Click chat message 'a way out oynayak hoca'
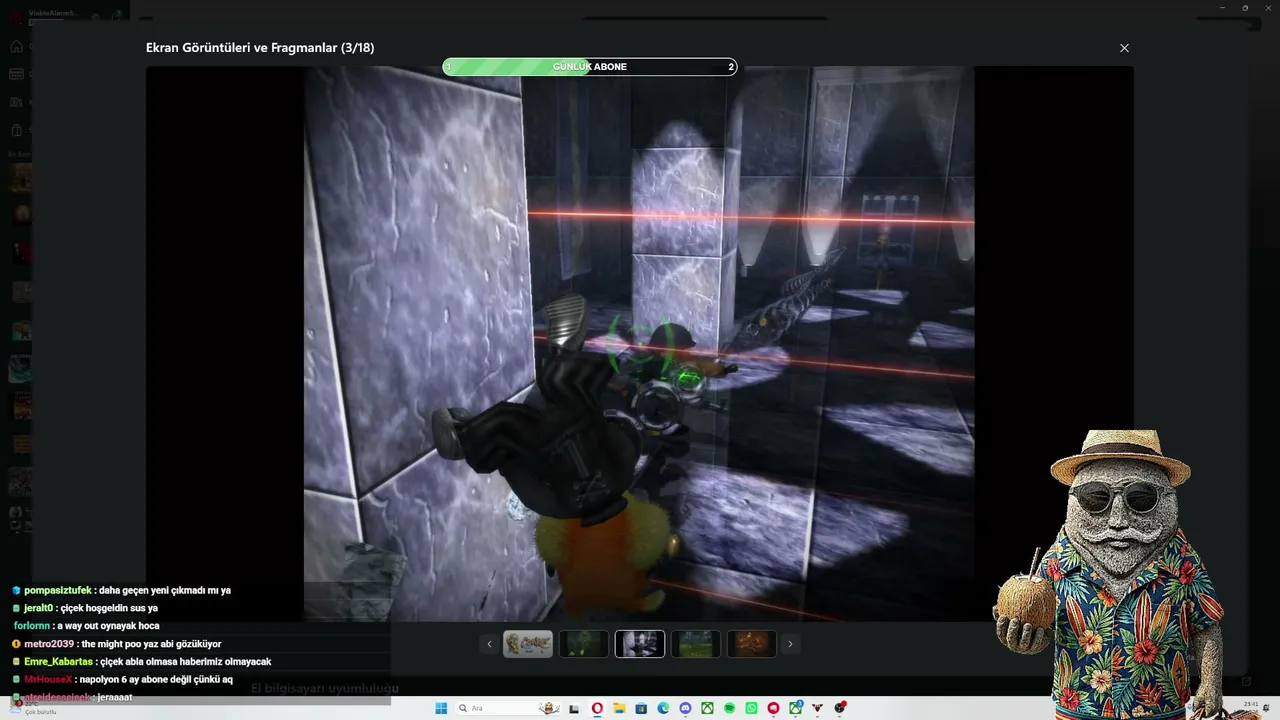 pyautogui.click(x=108, y=626)
